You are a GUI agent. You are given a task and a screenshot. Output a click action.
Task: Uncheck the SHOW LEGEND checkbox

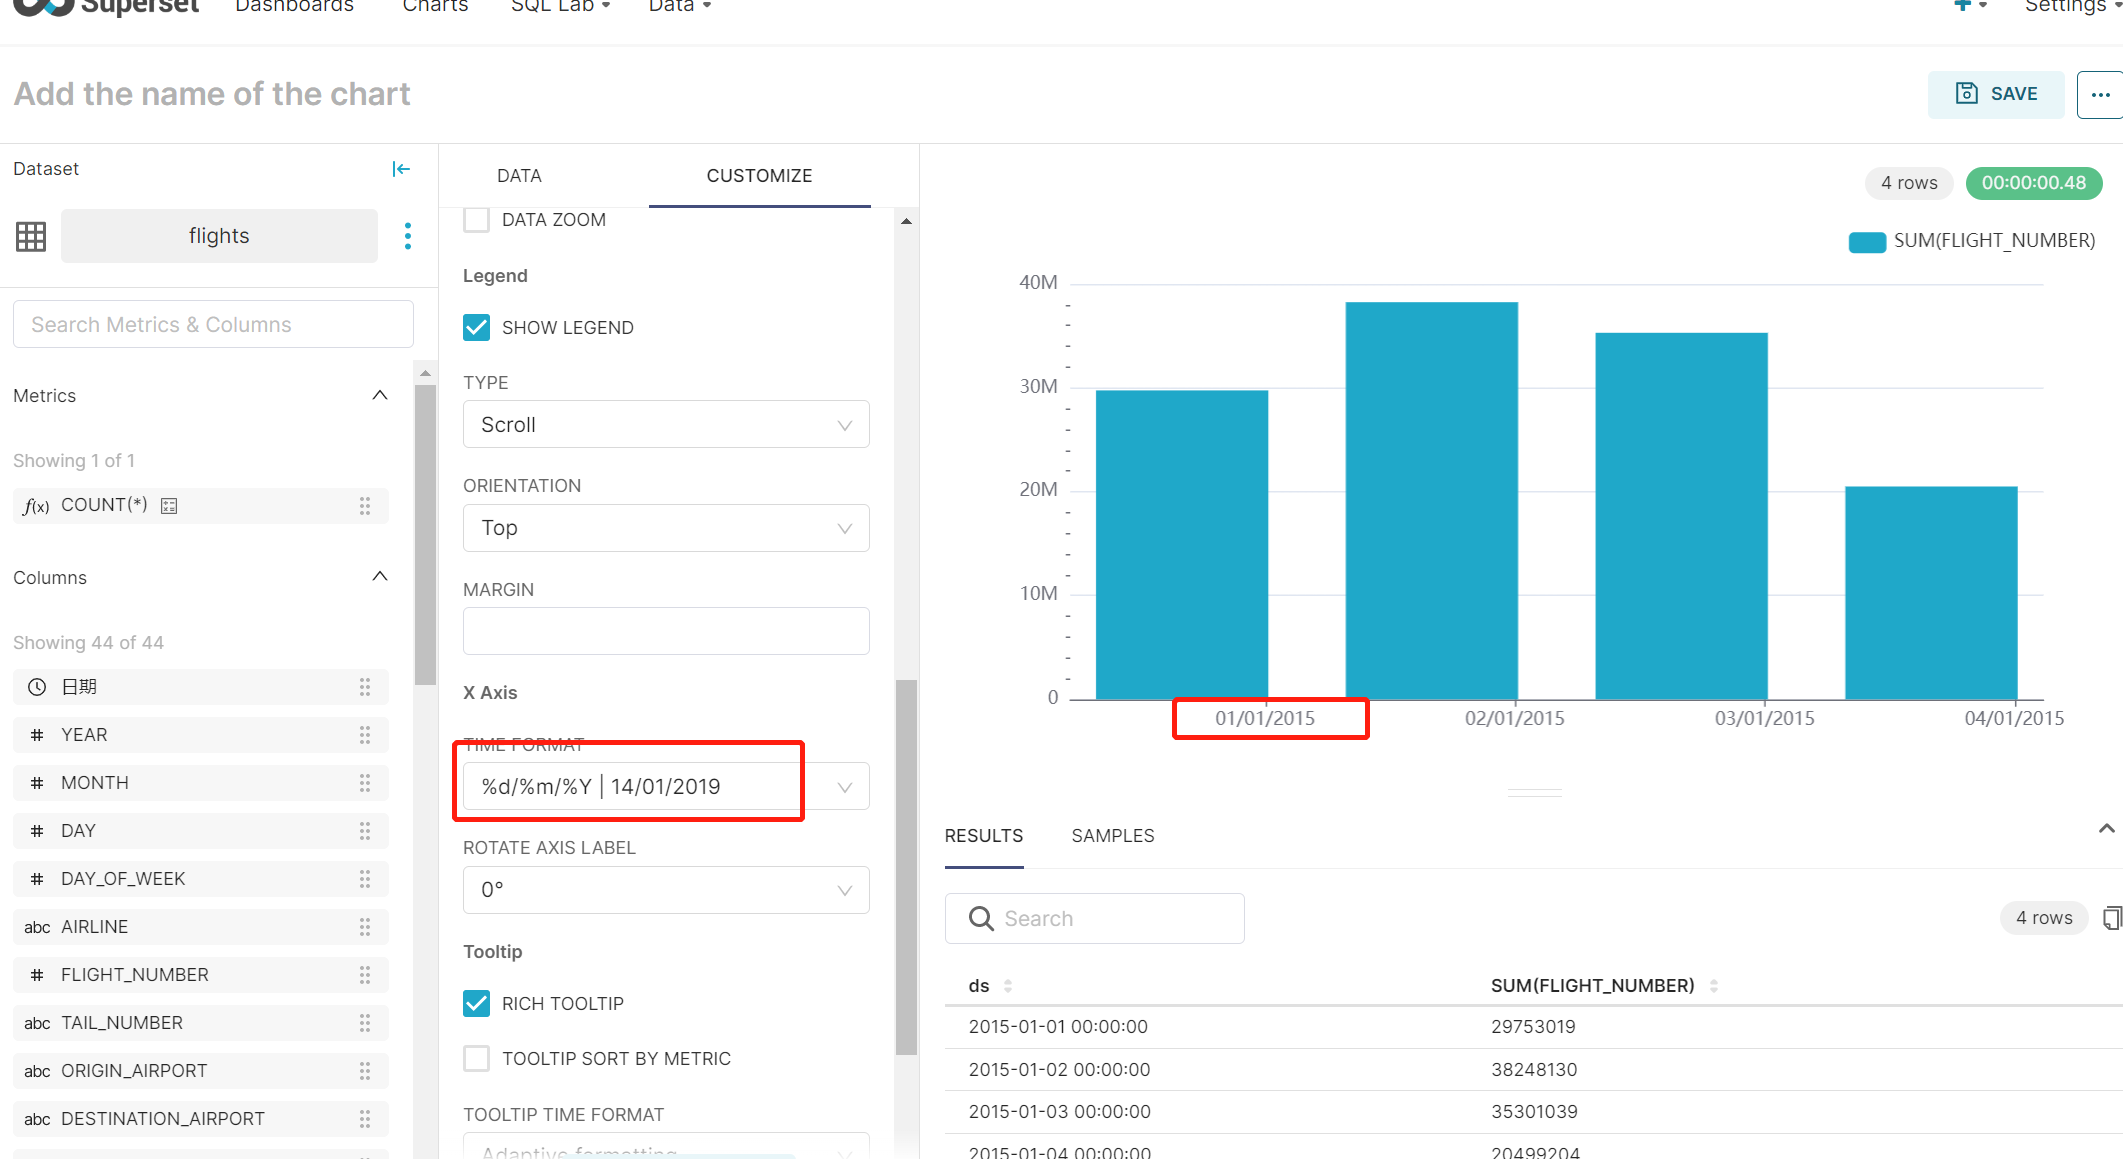pyautogui.click(x=477, y=328)
